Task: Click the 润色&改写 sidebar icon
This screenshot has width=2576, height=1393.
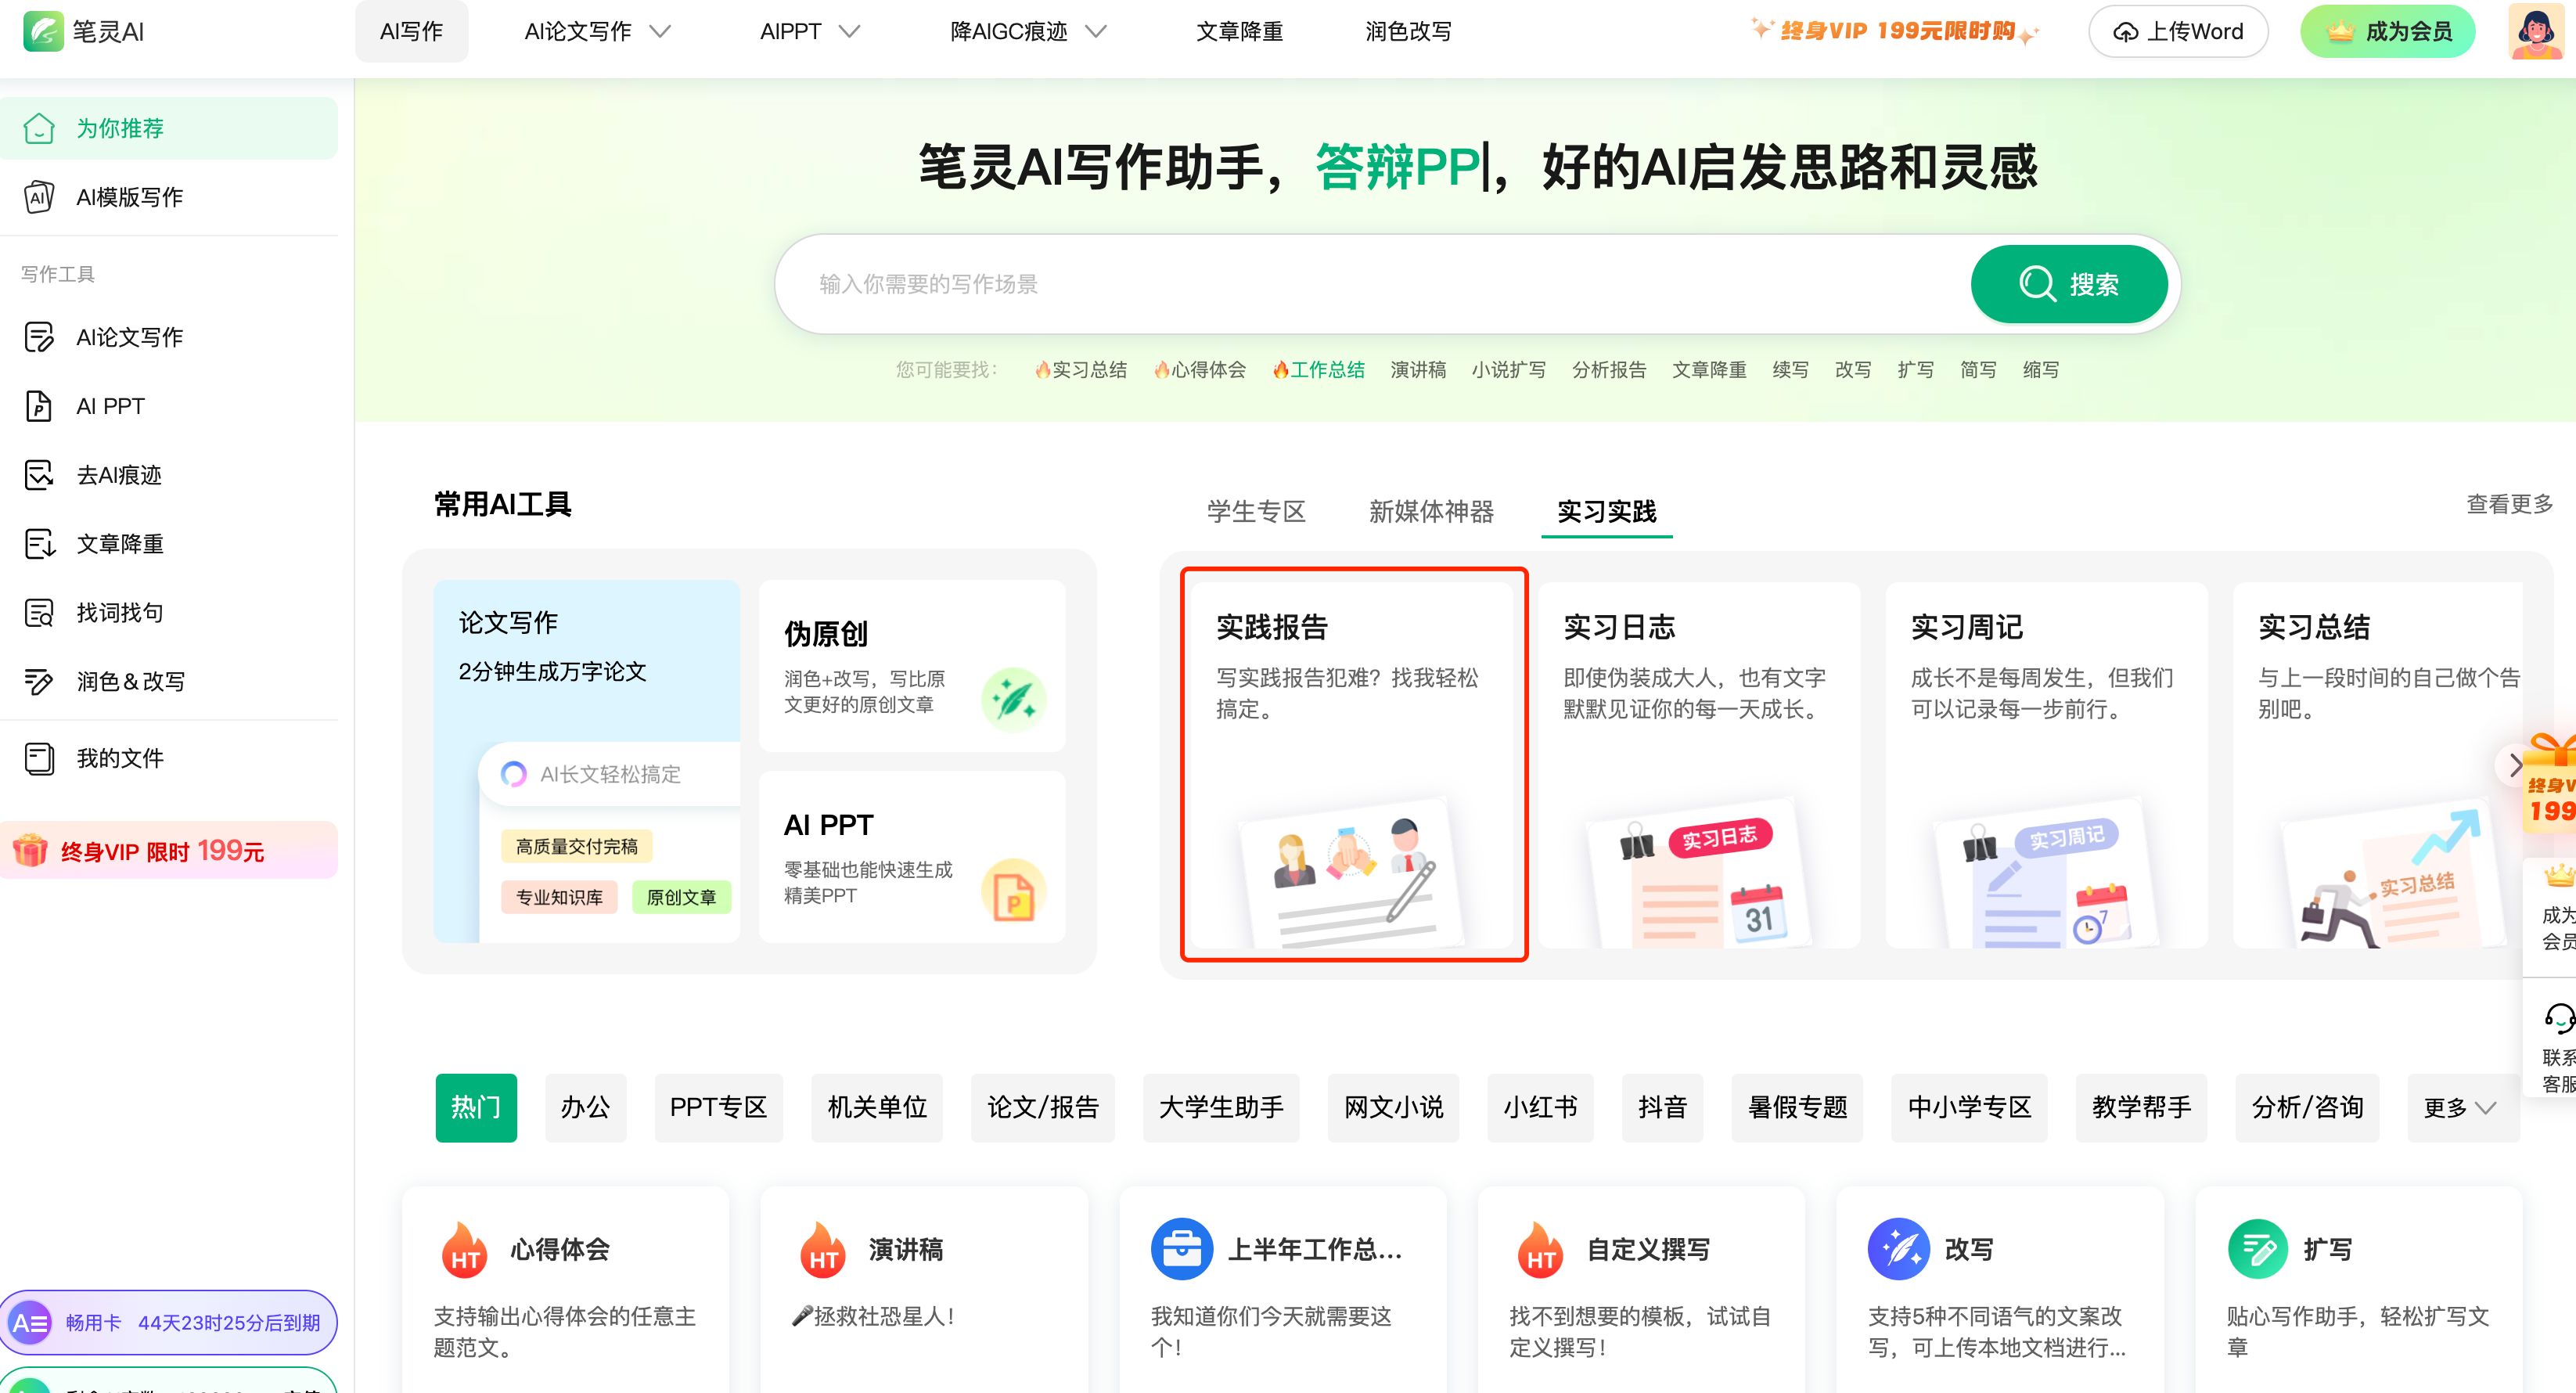Action: click(39, 682)
